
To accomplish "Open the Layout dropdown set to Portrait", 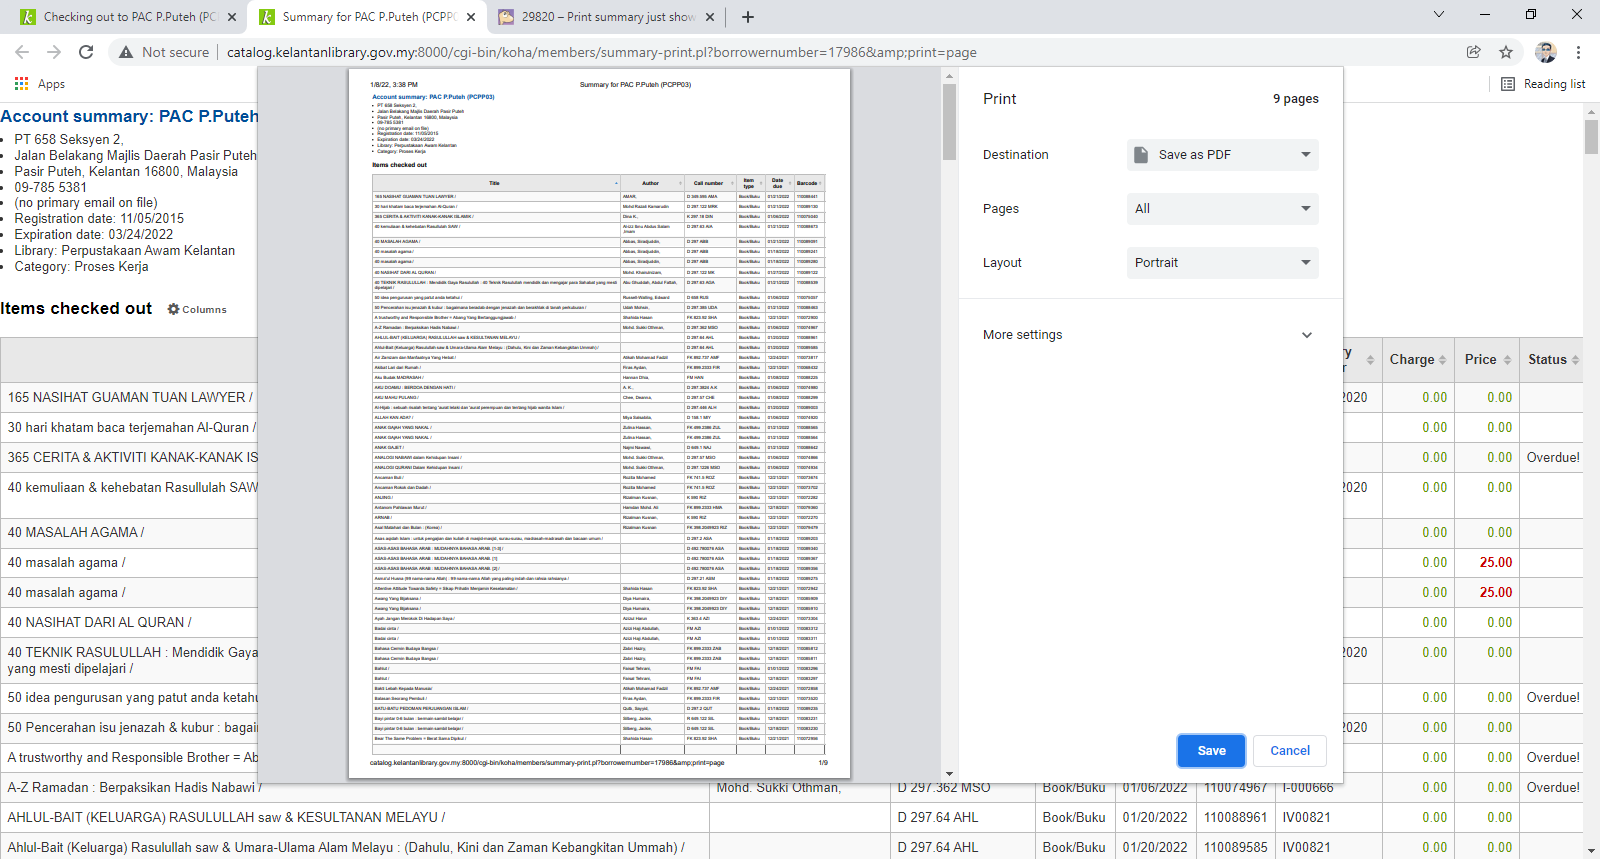I will pos(1222,263).
